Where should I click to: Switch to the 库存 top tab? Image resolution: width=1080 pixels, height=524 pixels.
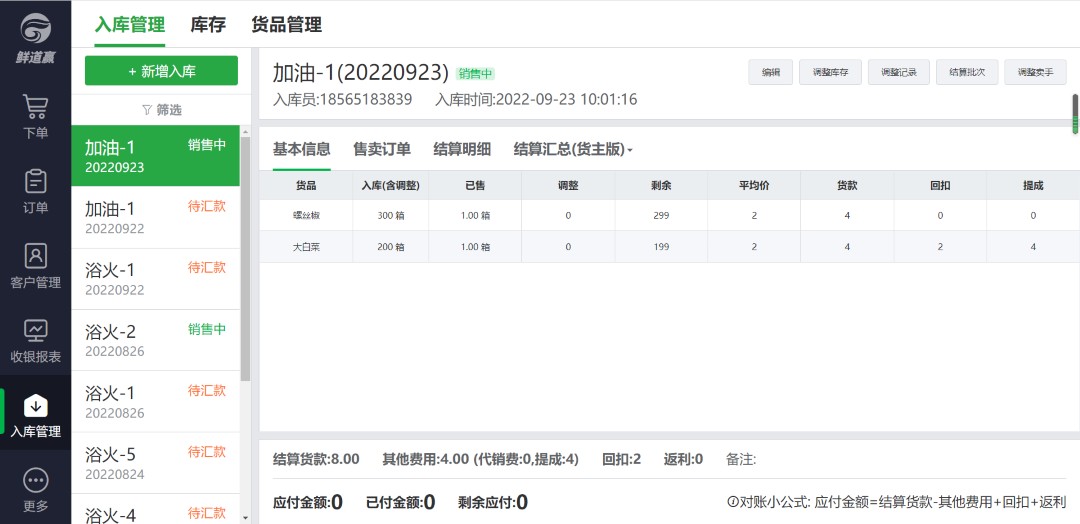[x=208, y=25]
